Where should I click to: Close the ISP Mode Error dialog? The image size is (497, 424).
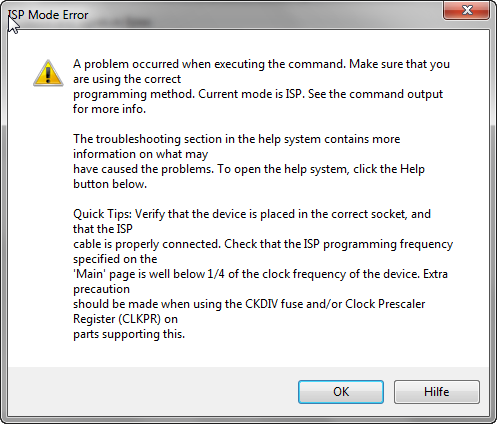pos(466,10)
